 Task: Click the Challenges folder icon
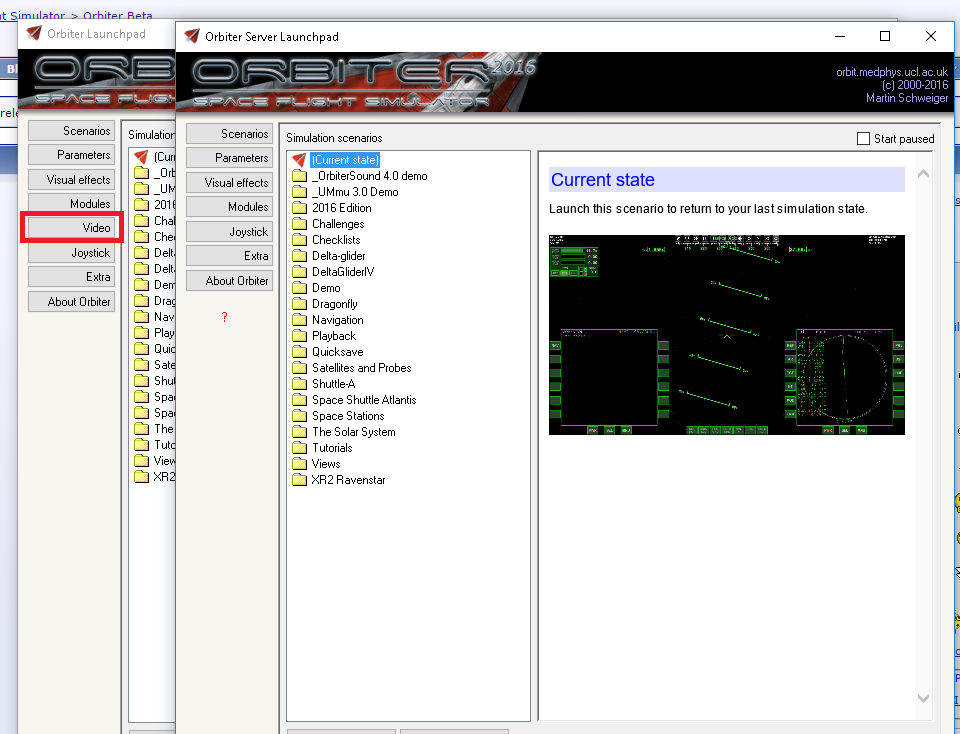299,224
